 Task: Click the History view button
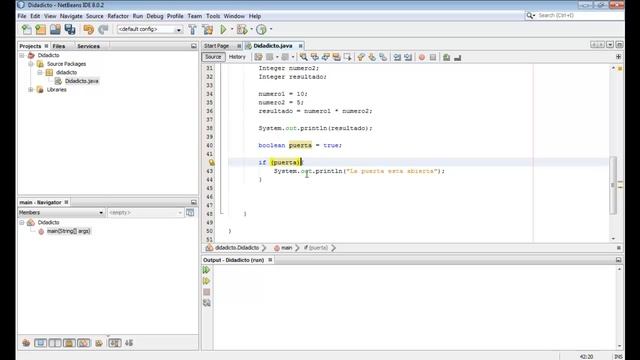237,57
